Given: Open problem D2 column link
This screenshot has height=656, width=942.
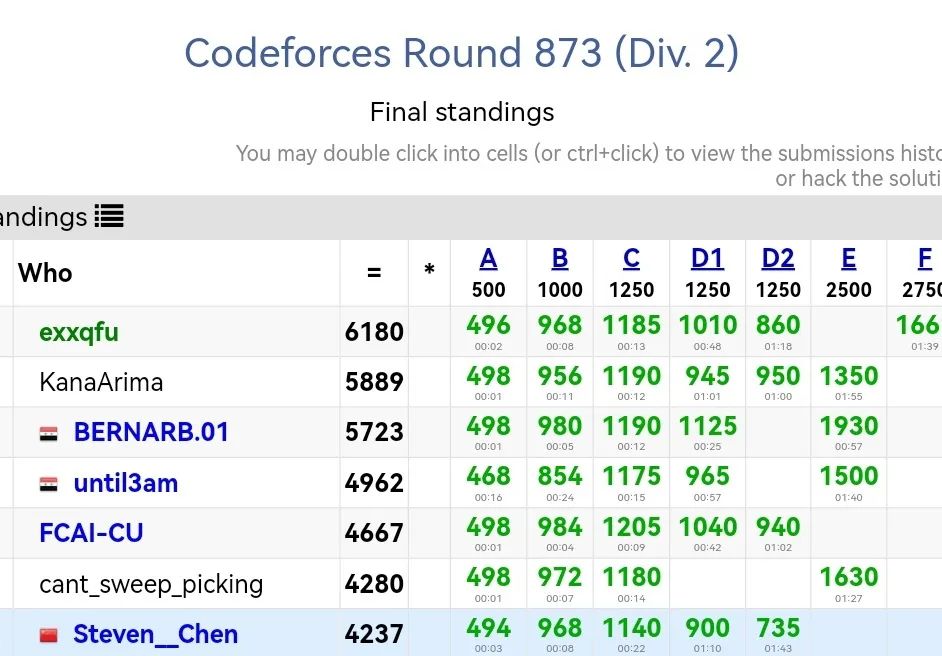Looking at the screenshot, I should (778, 259).
